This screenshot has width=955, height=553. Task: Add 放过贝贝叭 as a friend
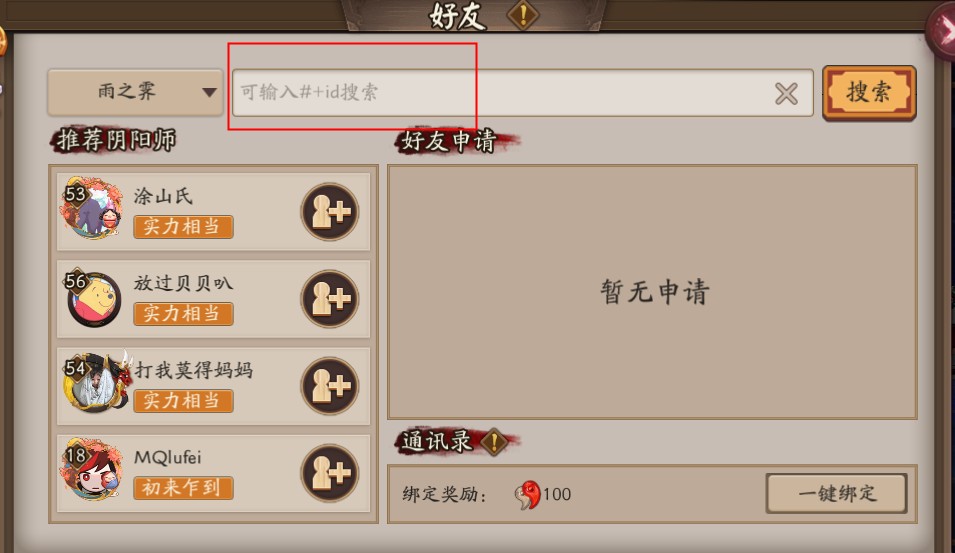tap(329, 298)
